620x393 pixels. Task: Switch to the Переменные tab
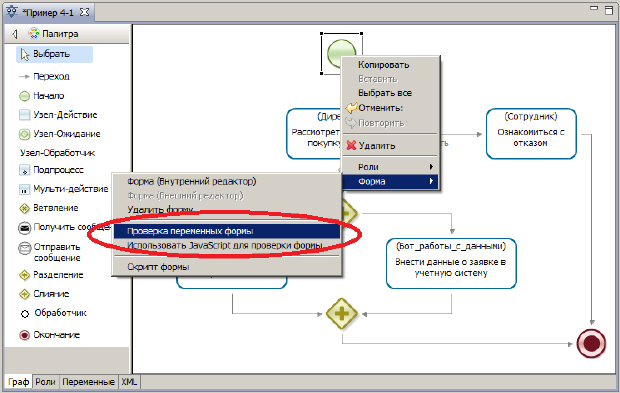coord(89,382)
